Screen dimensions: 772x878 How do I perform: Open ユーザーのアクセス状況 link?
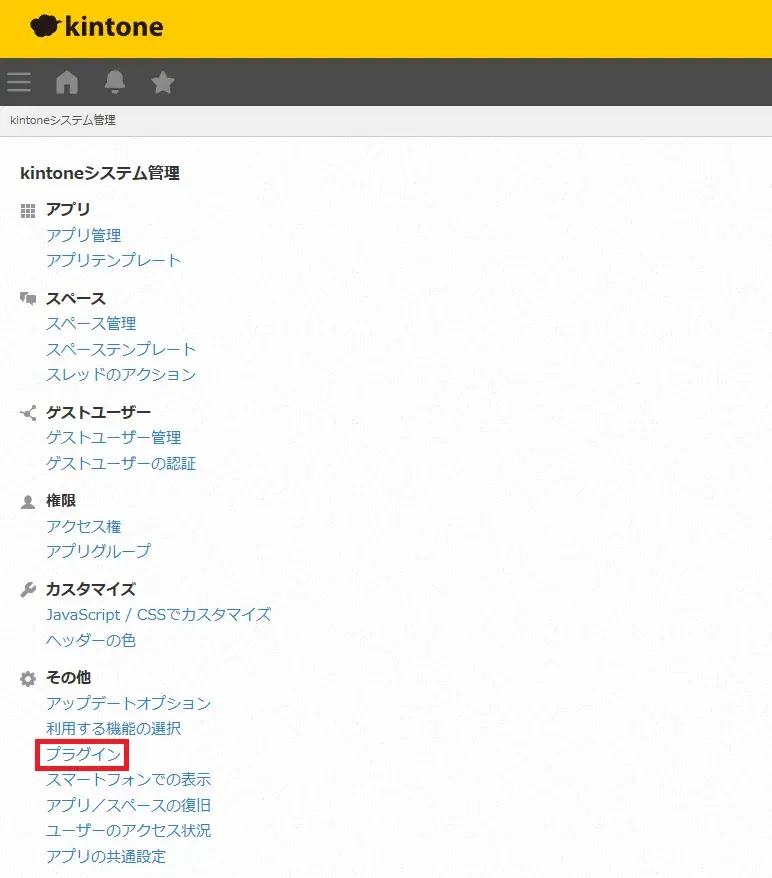pyautogui.click(x=129, y=830)
